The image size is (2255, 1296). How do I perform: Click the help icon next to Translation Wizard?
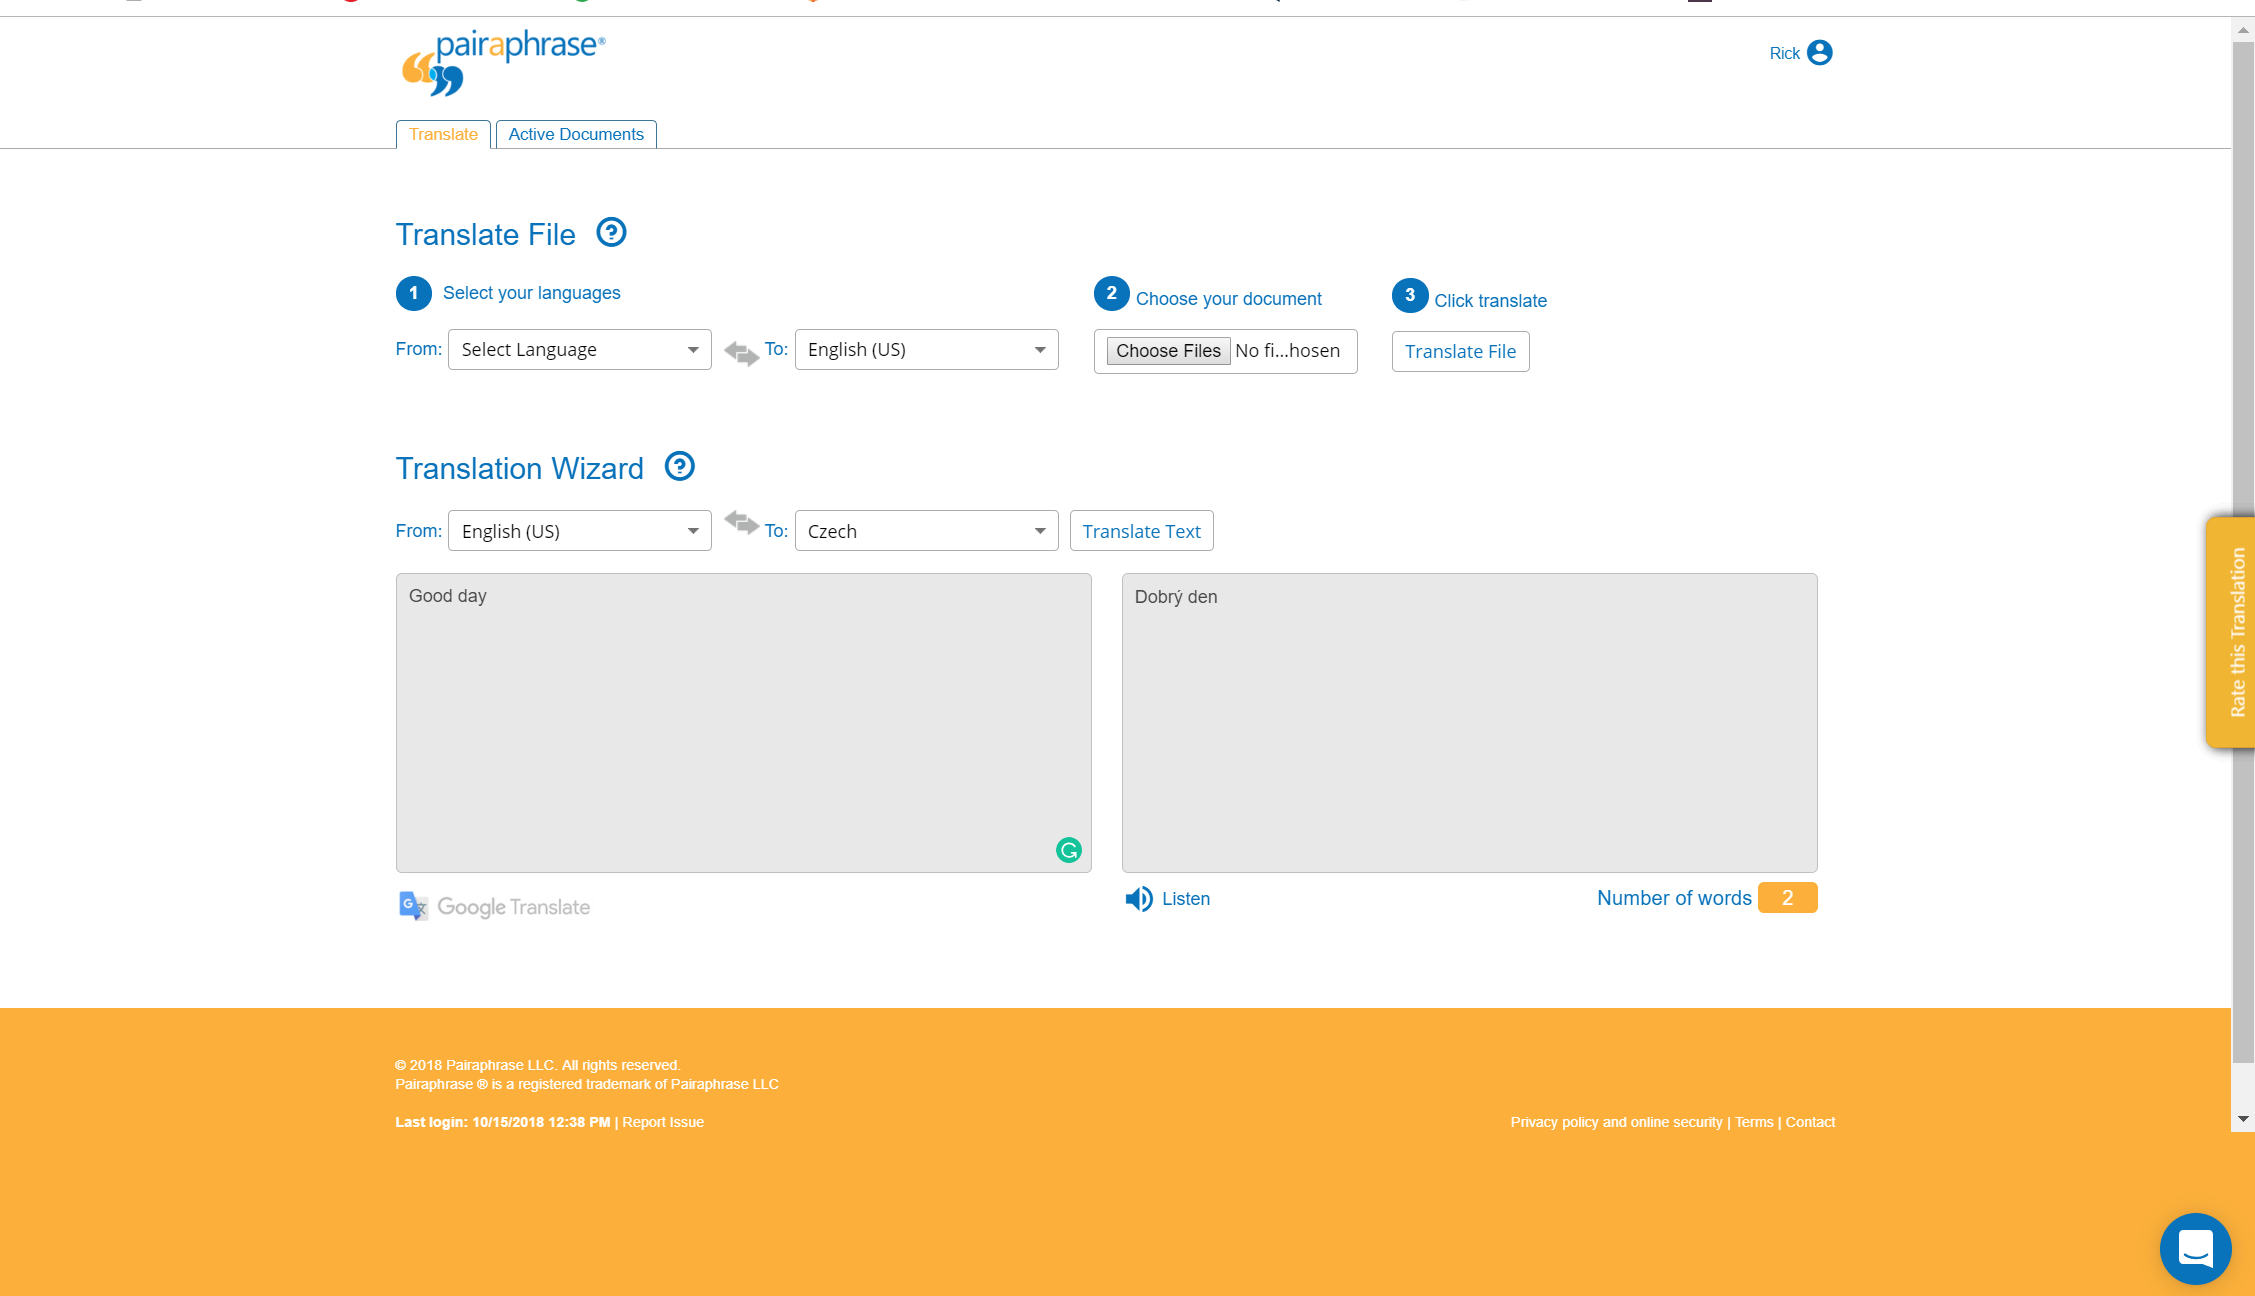coord(677,466)
